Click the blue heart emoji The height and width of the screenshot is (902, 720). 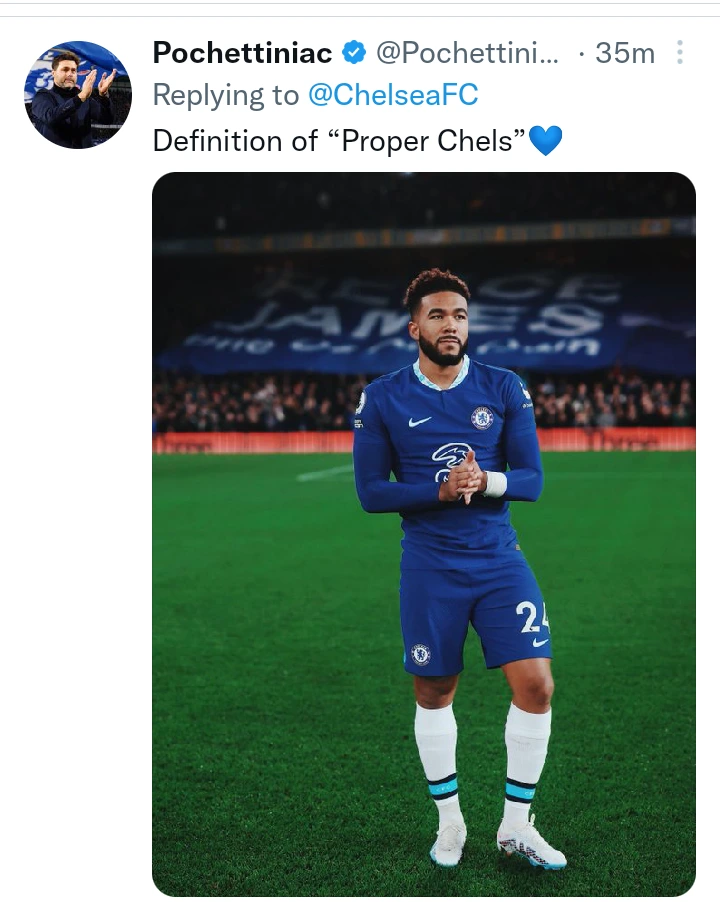coord(545,141)
